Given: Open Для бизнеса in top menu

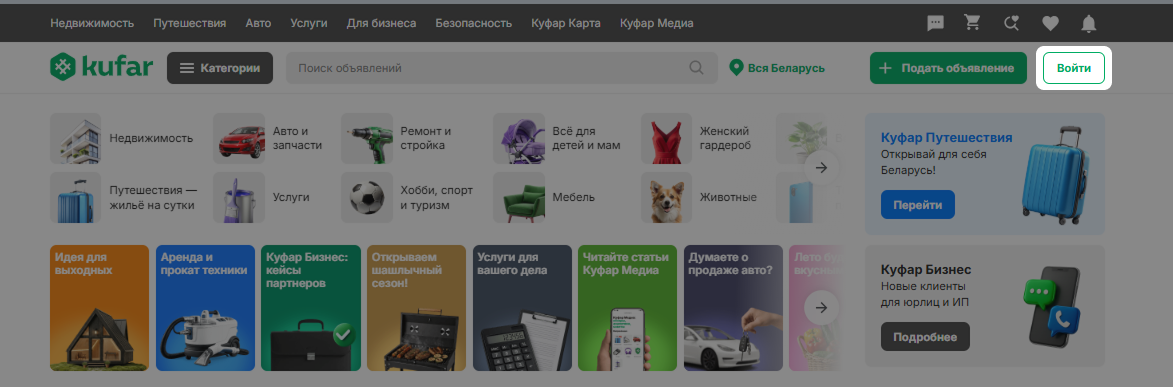Looking at the screenshot, I should click(382, 23).
